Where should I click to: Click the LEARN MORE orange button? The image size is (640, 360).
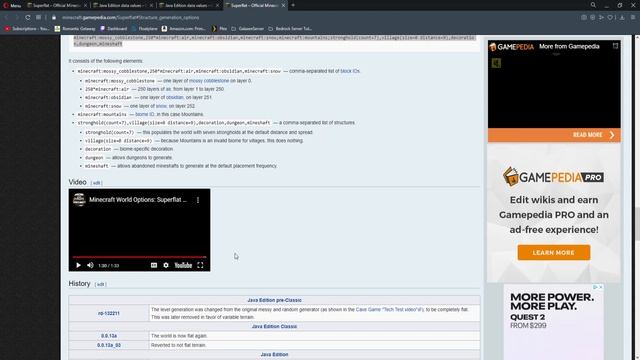pos(553,253)
